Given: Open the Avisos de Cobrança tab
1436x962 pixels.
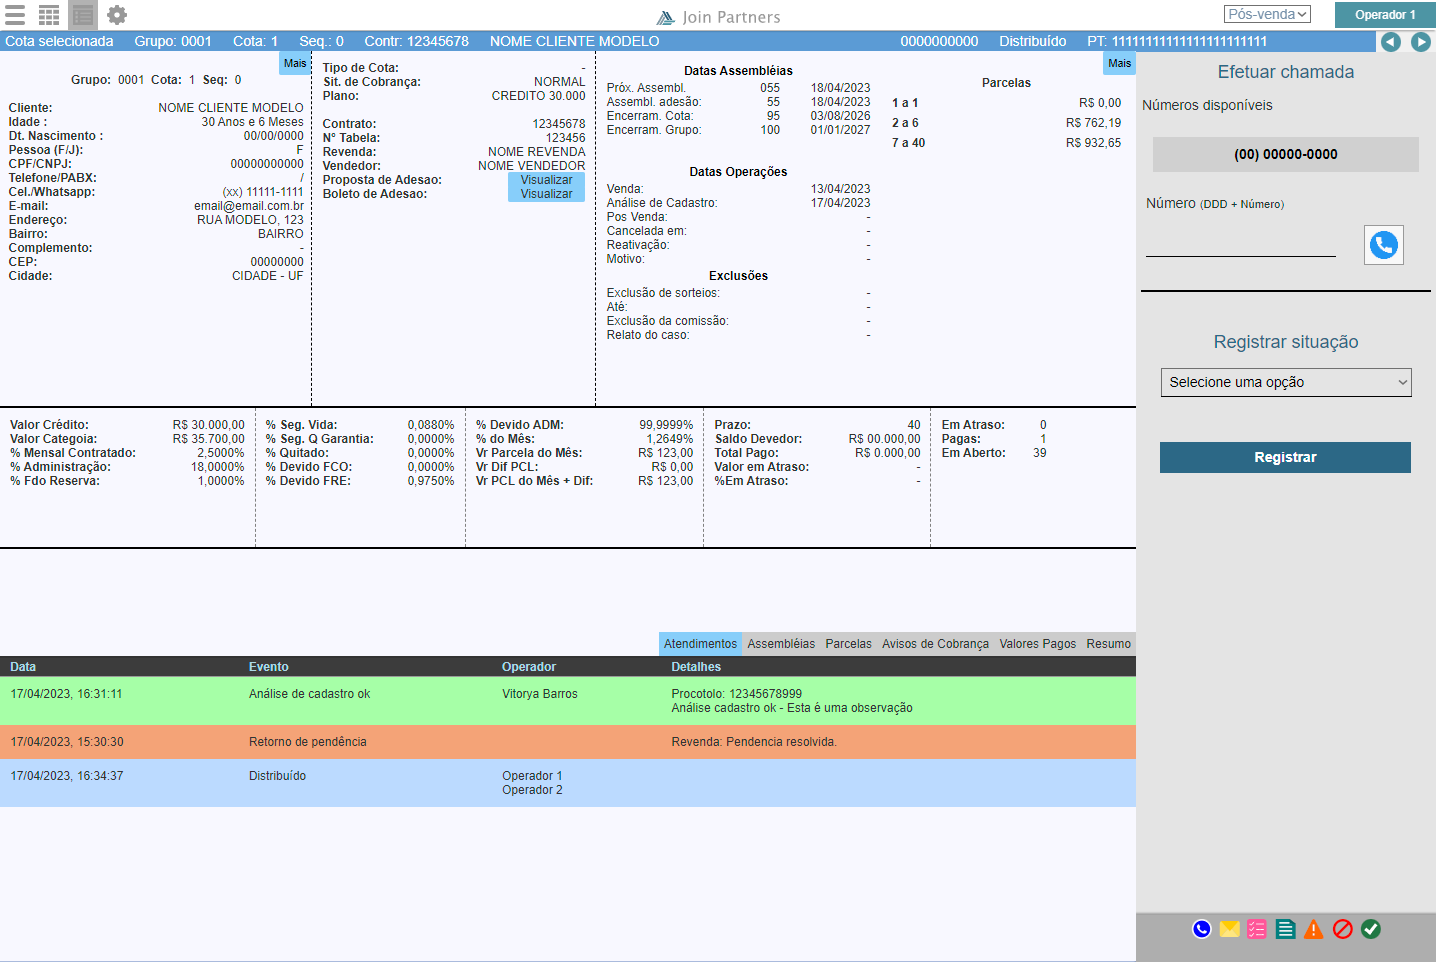Looking at the screenshot, I should (935, 644).
